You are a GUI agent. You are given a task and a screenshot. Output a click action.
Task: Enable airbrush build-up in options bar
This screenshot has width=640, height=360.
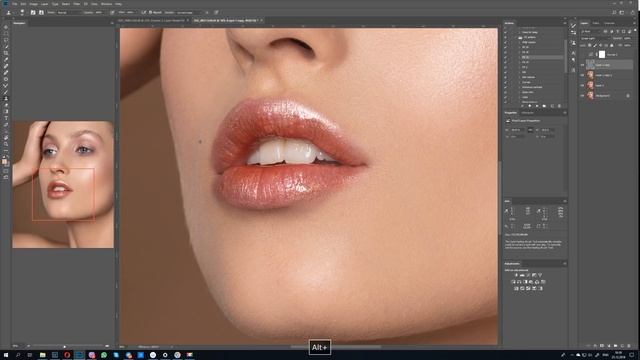click(x=143, y=13)
